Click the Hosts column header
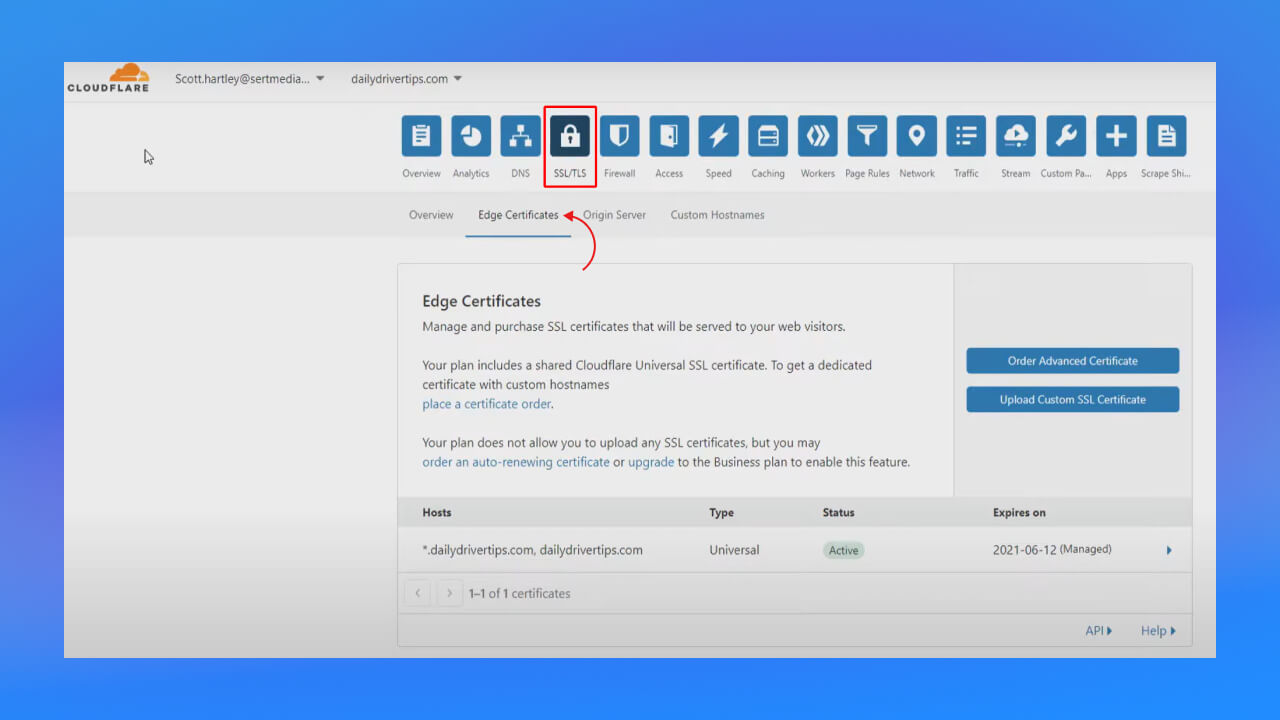This screenshot has width=1280, height=720. point(437,512)
